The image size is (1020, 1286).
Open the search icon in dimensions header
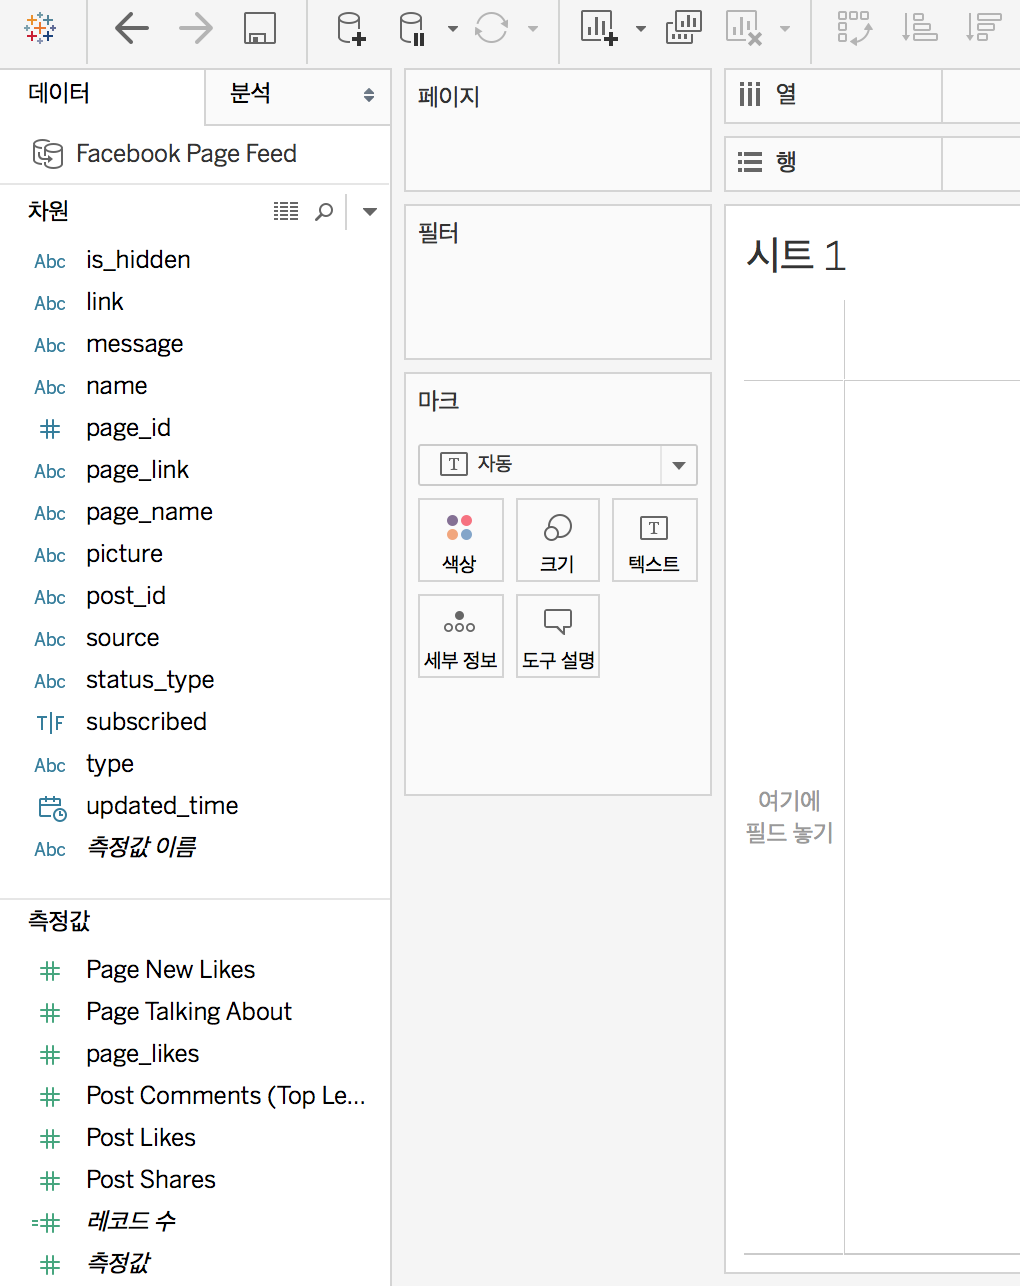click(324, 211)
